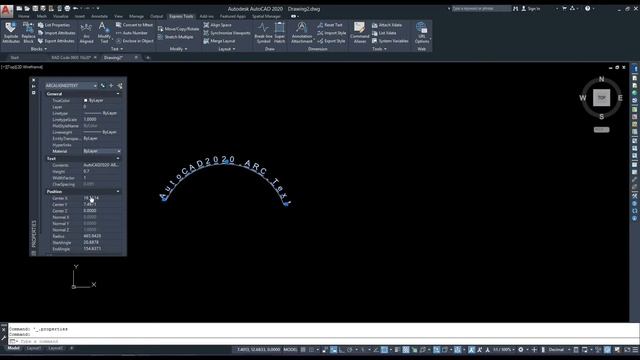Click the Help question mark icon
Screen dimensions: 640x360
(x=587, y=8)
